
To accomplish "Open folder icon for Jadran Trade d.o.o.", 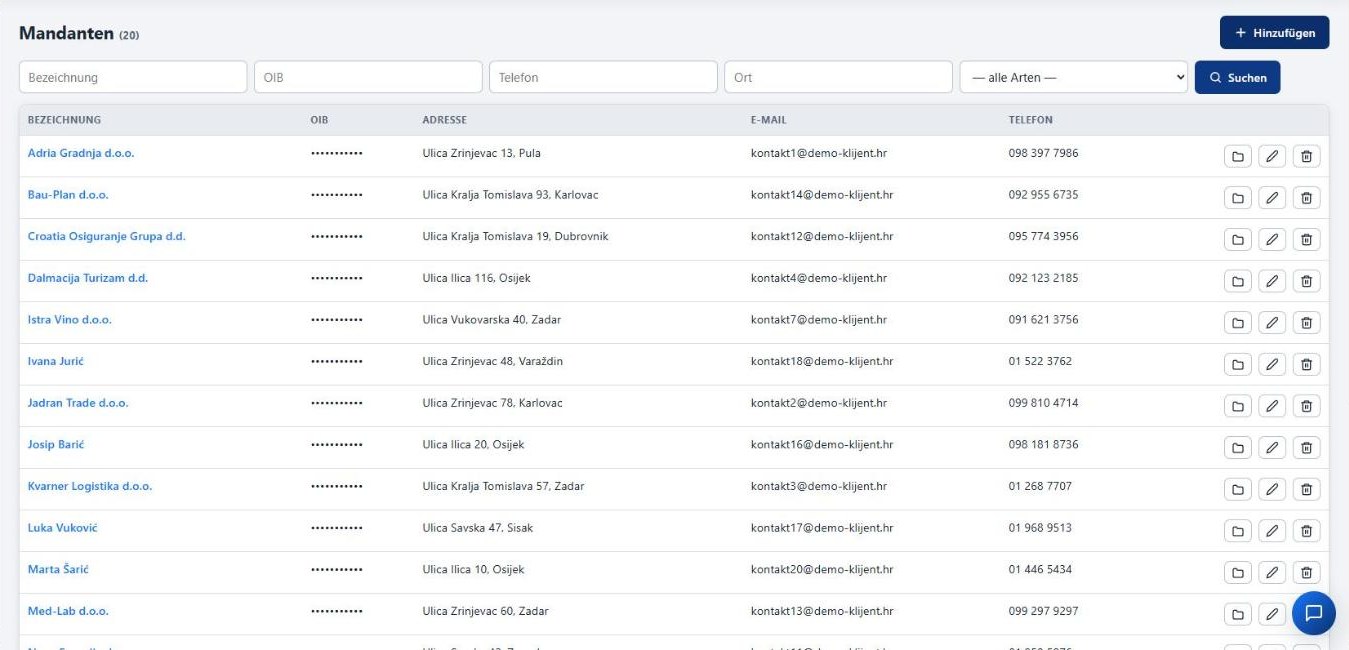I will (x=1237, y=407).
